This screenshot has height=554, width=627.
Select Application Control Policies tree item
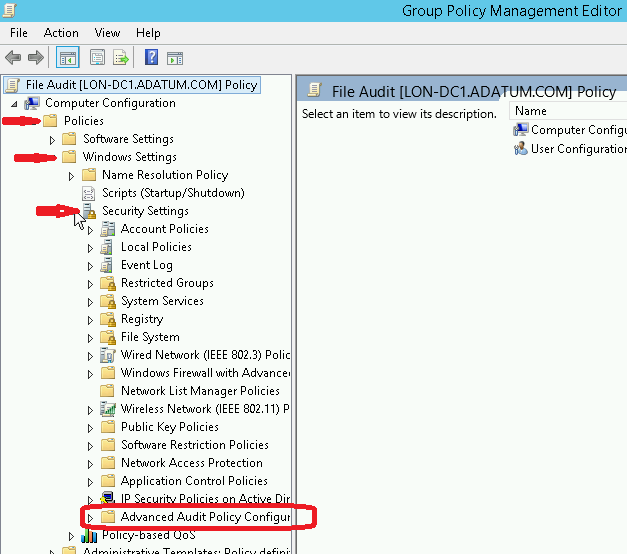[x=194, y=481]
